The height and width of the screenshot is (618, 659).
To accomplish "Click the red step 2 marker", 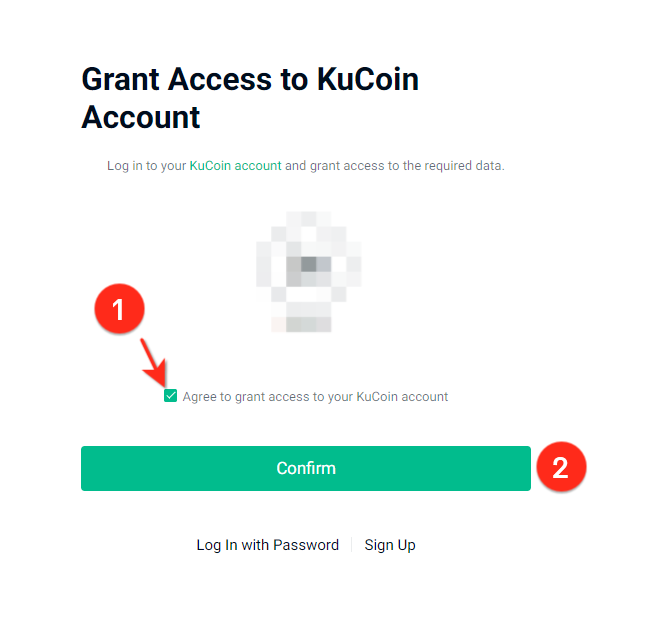I will pos(561,467).
